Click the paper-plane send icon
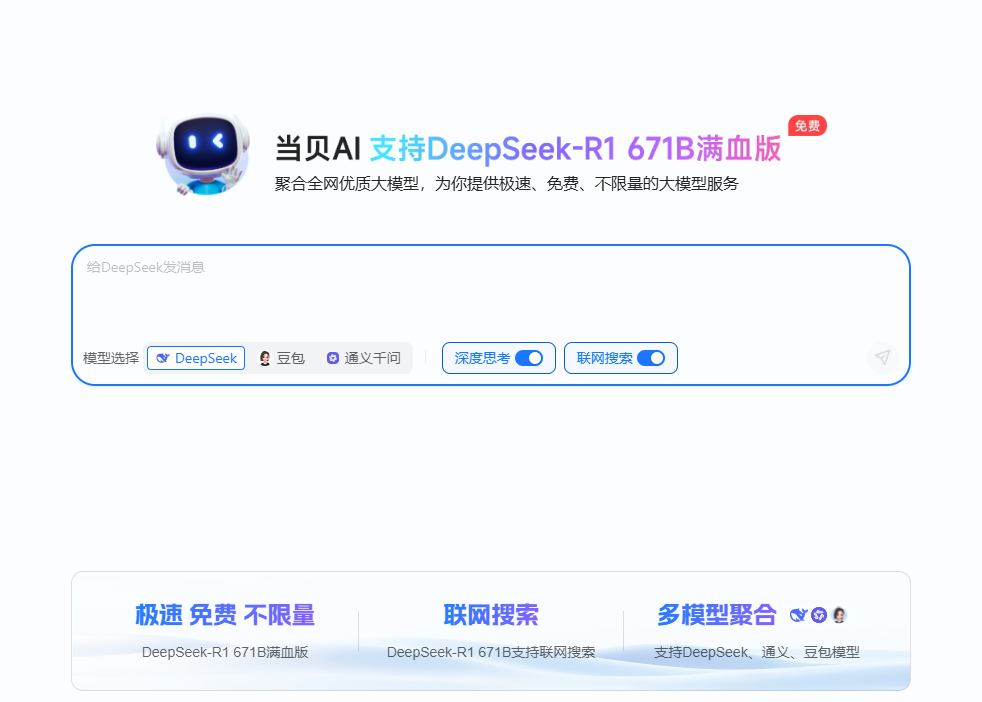The image size is (982, 702). pyautogui.click(x=882, y=357)
